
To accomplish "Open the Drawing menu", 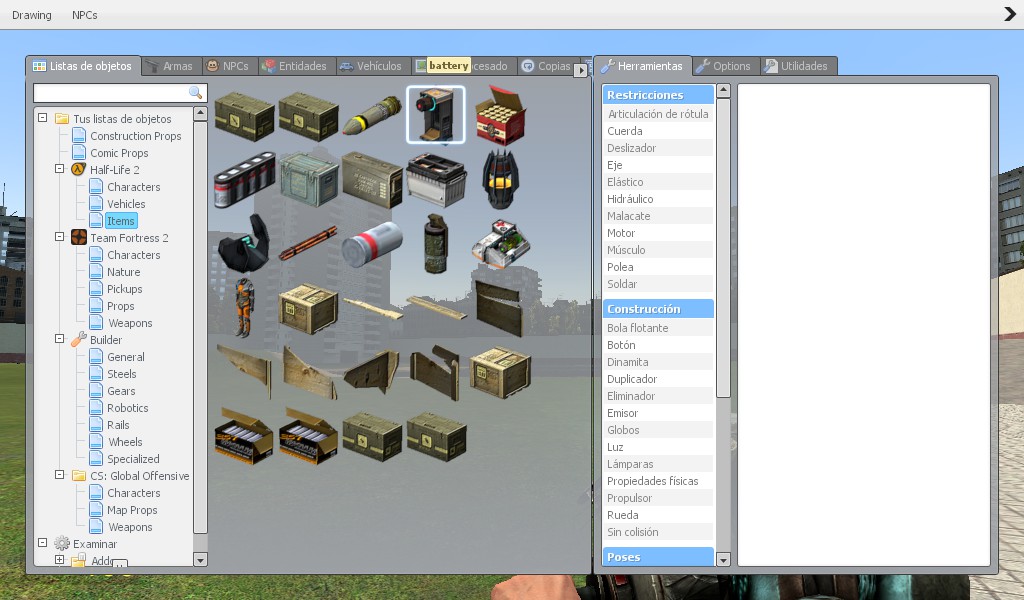I will coord(31,15).
